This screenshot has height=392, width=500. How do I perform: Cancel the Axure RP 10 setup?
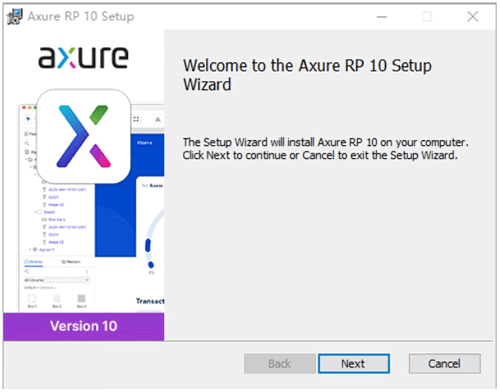pyautogui.click(x=445, y=363)
